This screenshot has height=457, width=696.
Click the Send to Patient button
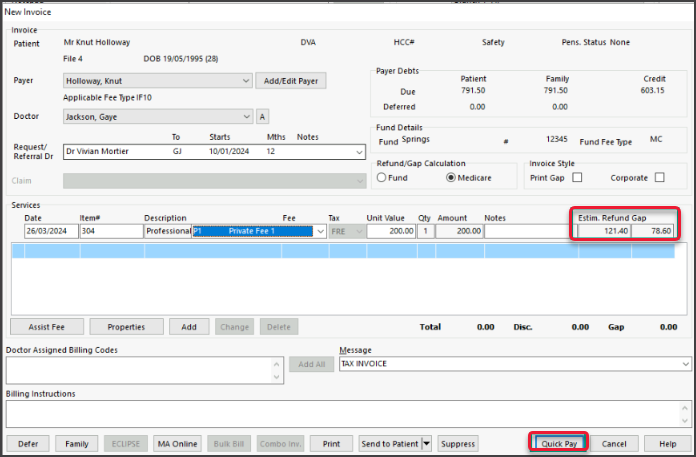point(390,444)
